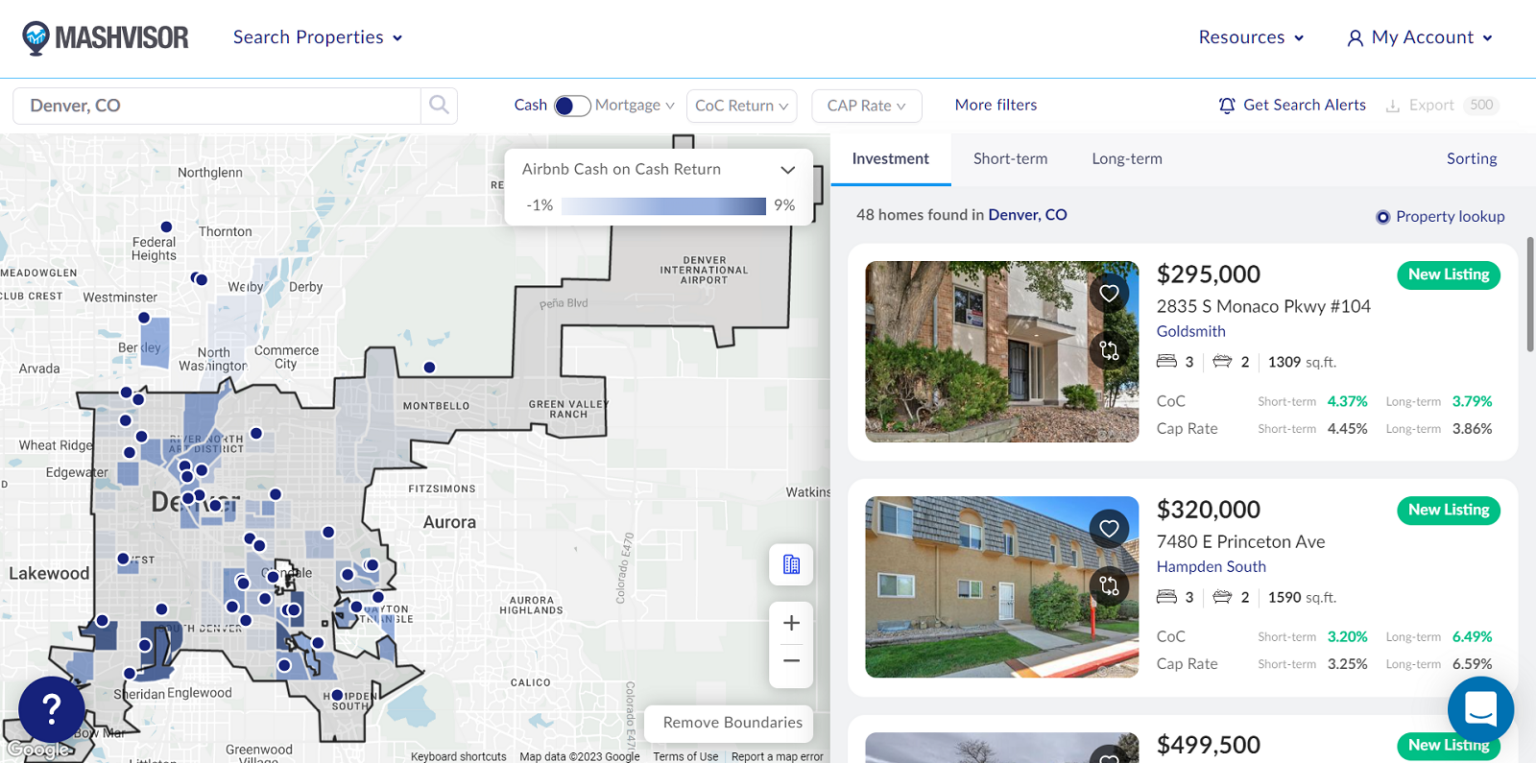Viewport: 1536px width, 763px height.
Task: Collapse the Airbnb Cash on Cash Return legend
Action: point(787,169)
